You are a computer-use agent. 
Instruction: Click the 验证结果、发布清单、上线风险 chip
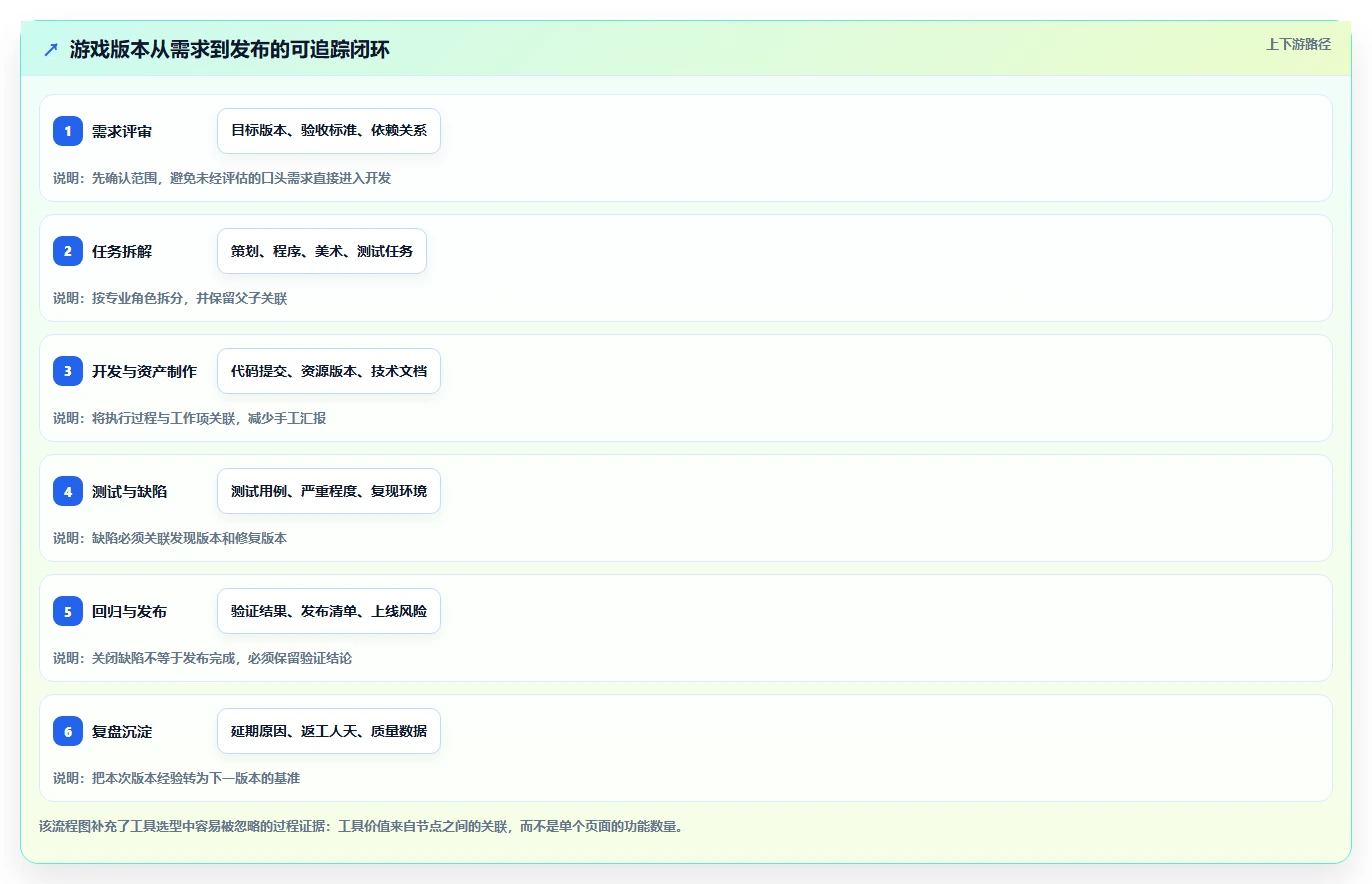(x=329, y=611)
